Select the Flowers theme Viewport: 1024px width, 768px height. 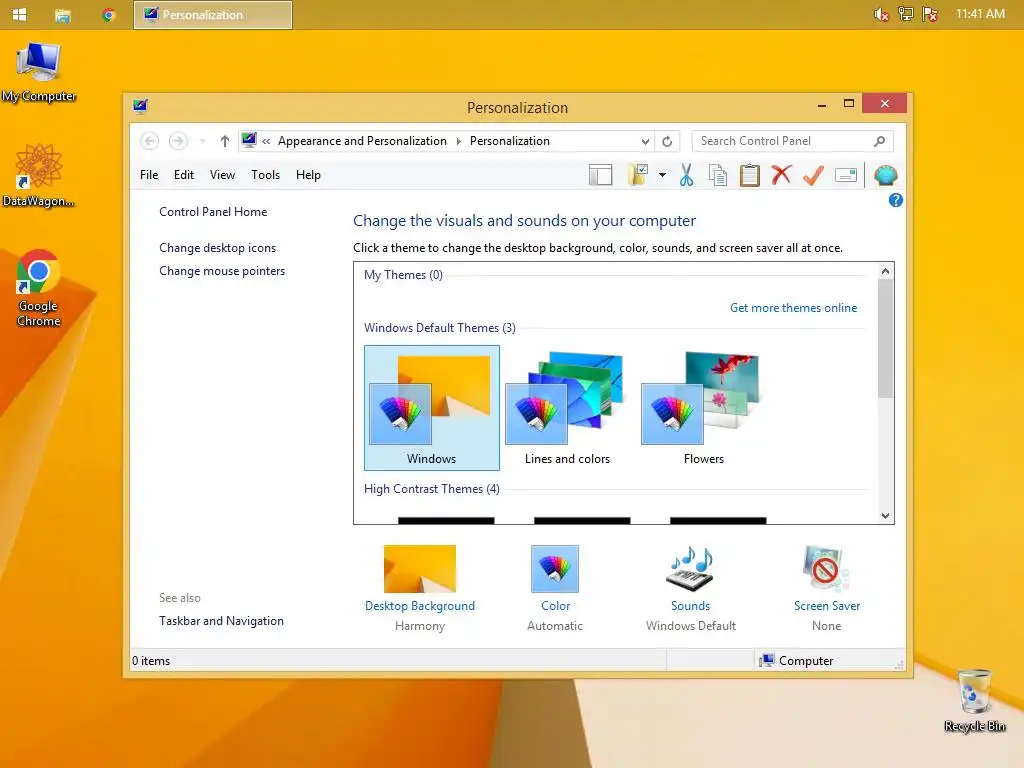click(703, 408)
